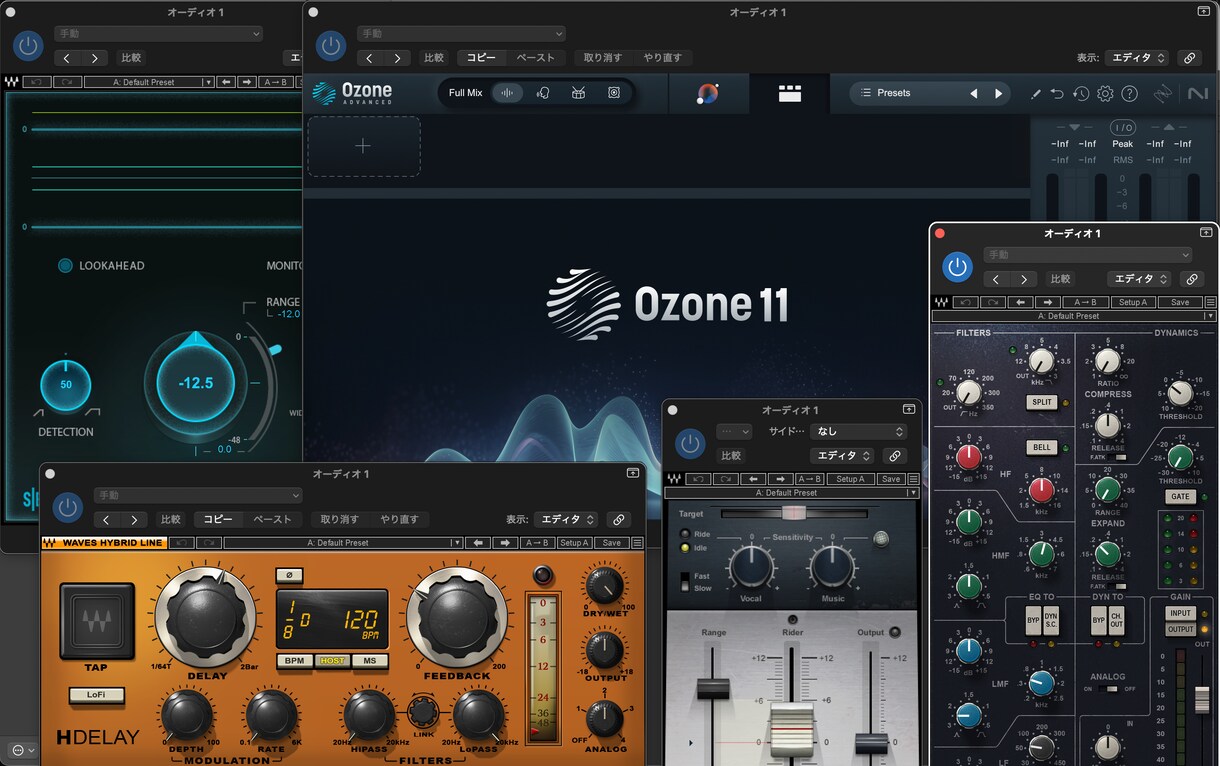The width and height of the screenshot is (1220, 766).
Task: Click the large threshold knob showing -12.5
Action: (x=195, y=383)
